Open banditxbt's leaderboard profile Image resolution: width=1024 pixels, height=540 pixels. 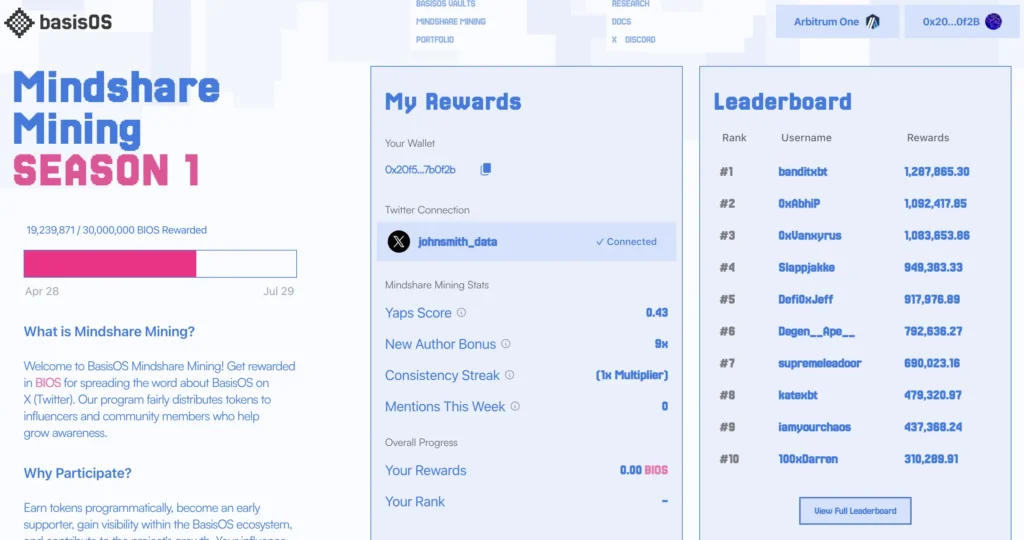tap(803, 172)
